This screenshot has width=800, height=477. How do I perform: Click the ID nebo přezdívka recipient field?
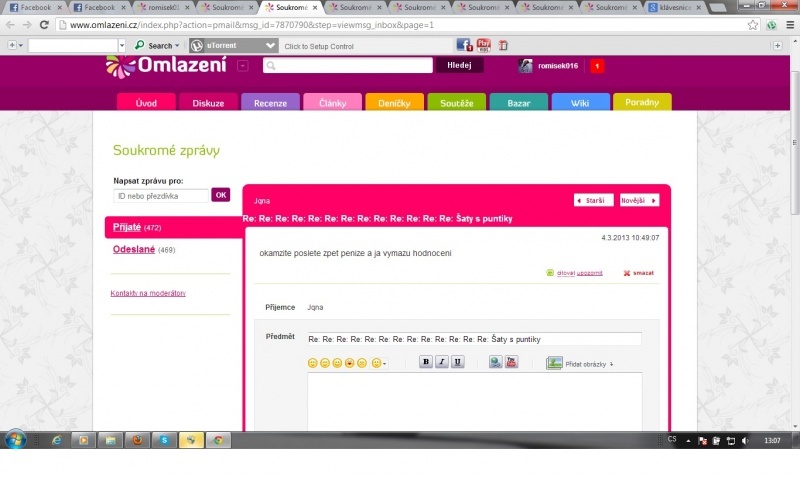tap(161, 195)
